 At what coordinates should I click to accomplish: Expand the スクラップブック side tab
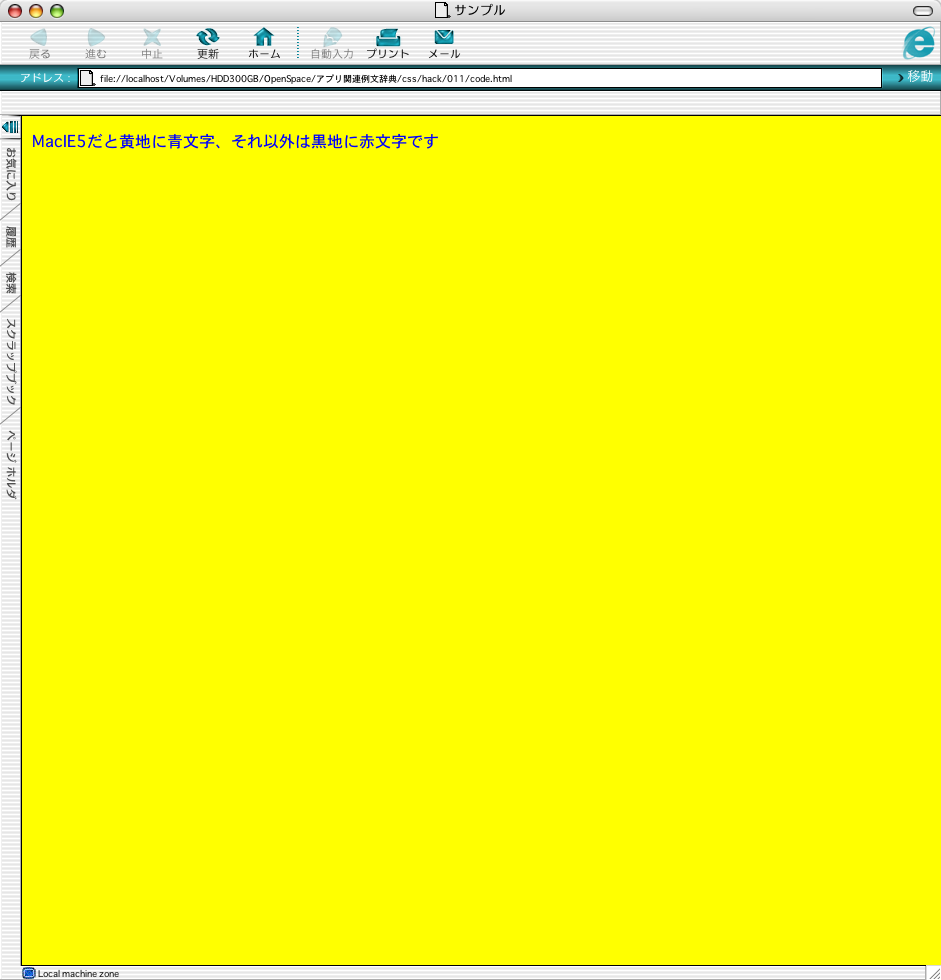10,361
